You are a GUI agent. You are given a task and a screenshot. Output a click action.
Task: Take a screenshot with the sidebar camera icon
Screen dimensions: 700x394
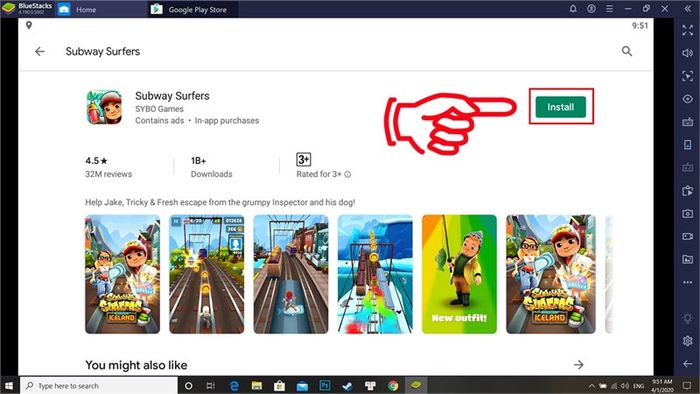point(688,213)
